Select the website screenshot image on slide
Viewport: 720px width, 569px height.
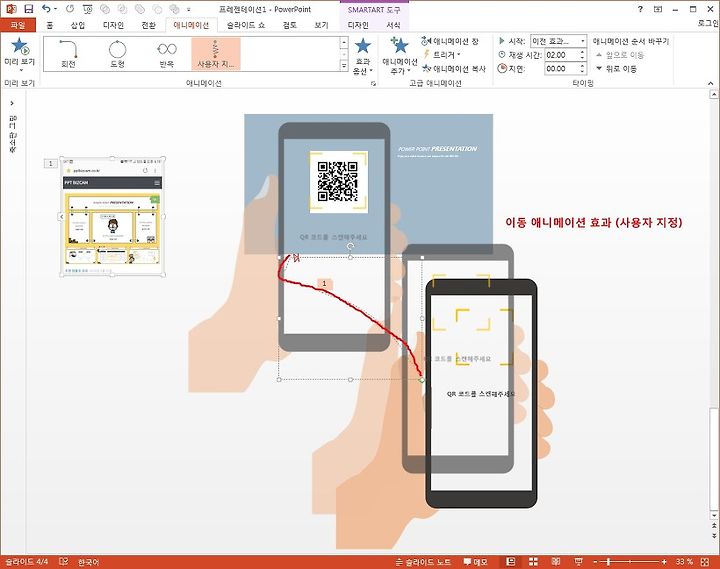(x=112, y=217)
